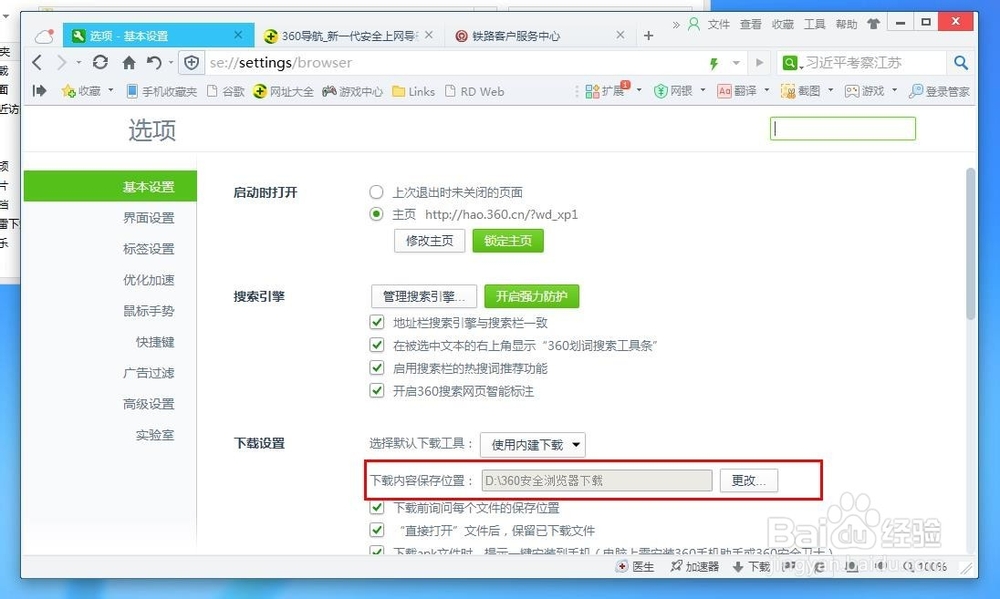Click the options search input box
The width and height of the screenshot is (1000, 599).
pyautogui.click(x=842, y=128)
